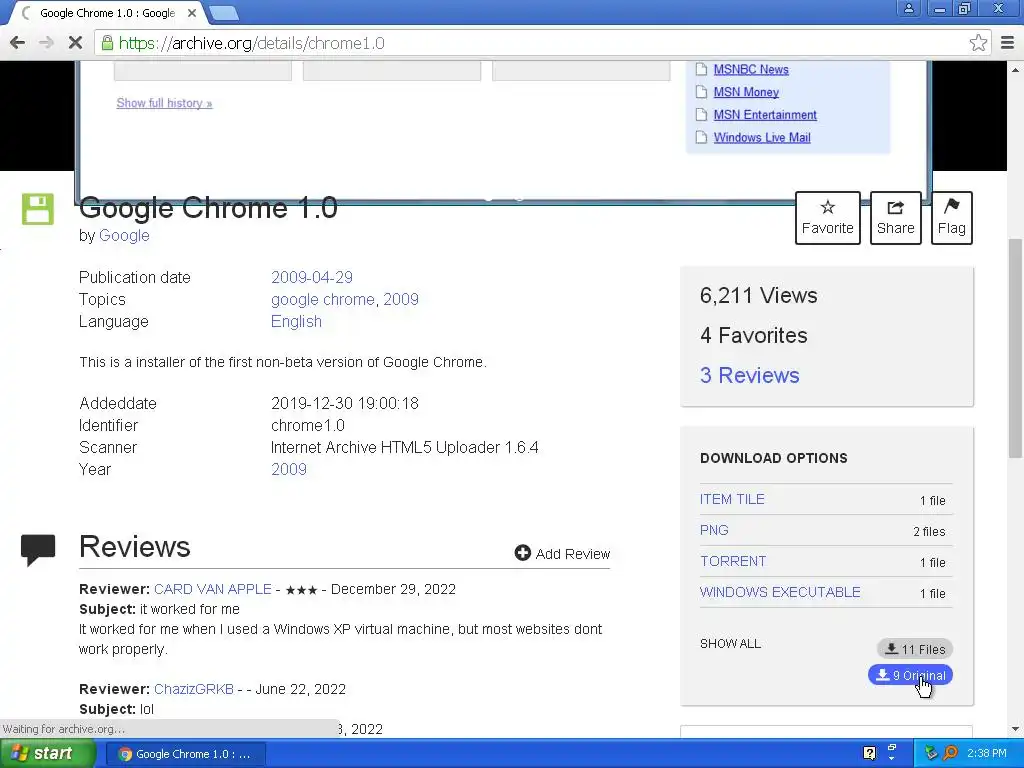Click '4 Favorites' text
Viewport: 1024px width, 768px height.
click(x=754, y=336)
